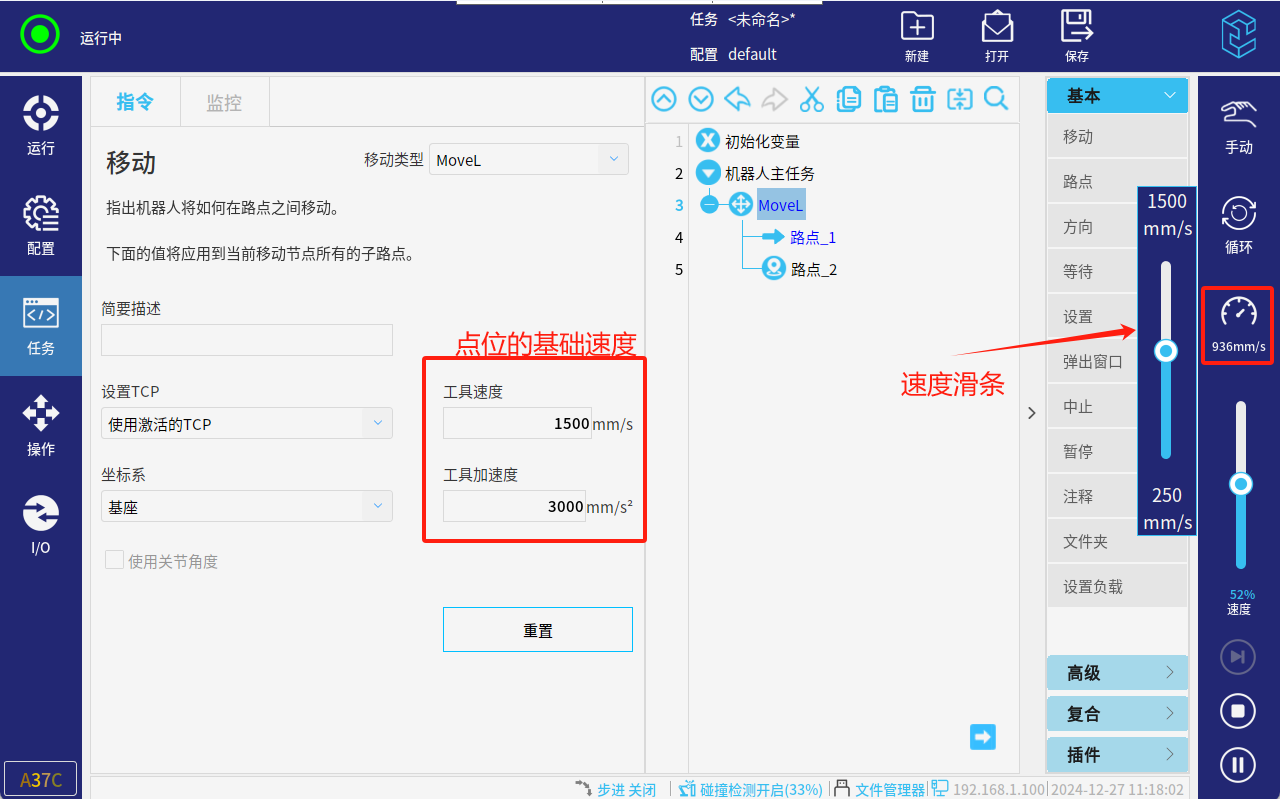Toggle 循环 loop mode
1280x799 pixels.
(1239, 225)
